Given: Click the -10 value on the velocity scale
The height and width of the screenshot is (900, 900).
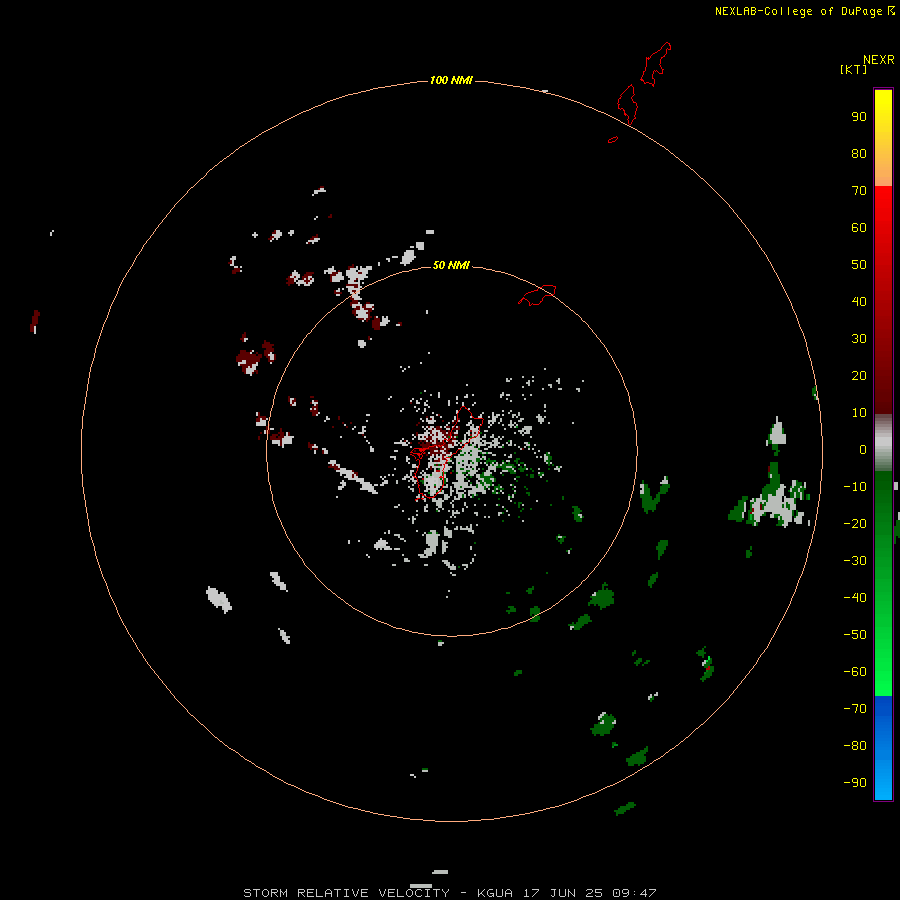Looking at the screenshot, I should click(855, 487).
